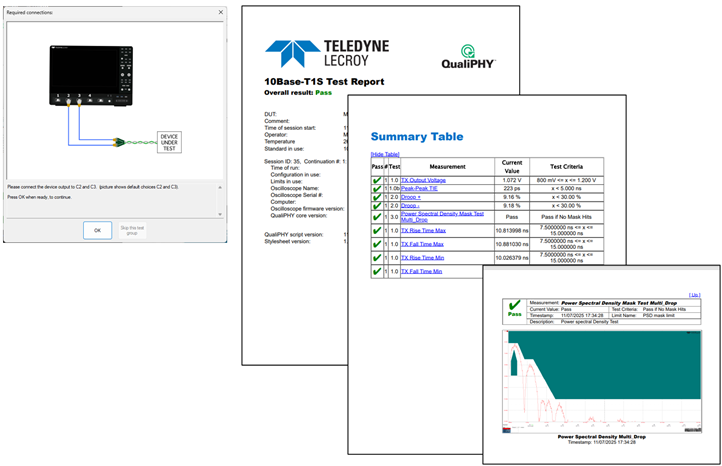Click the pass checkmark in the Peak-Peak TIE row
Screen dimensions: 722x466
pos(377,188)
